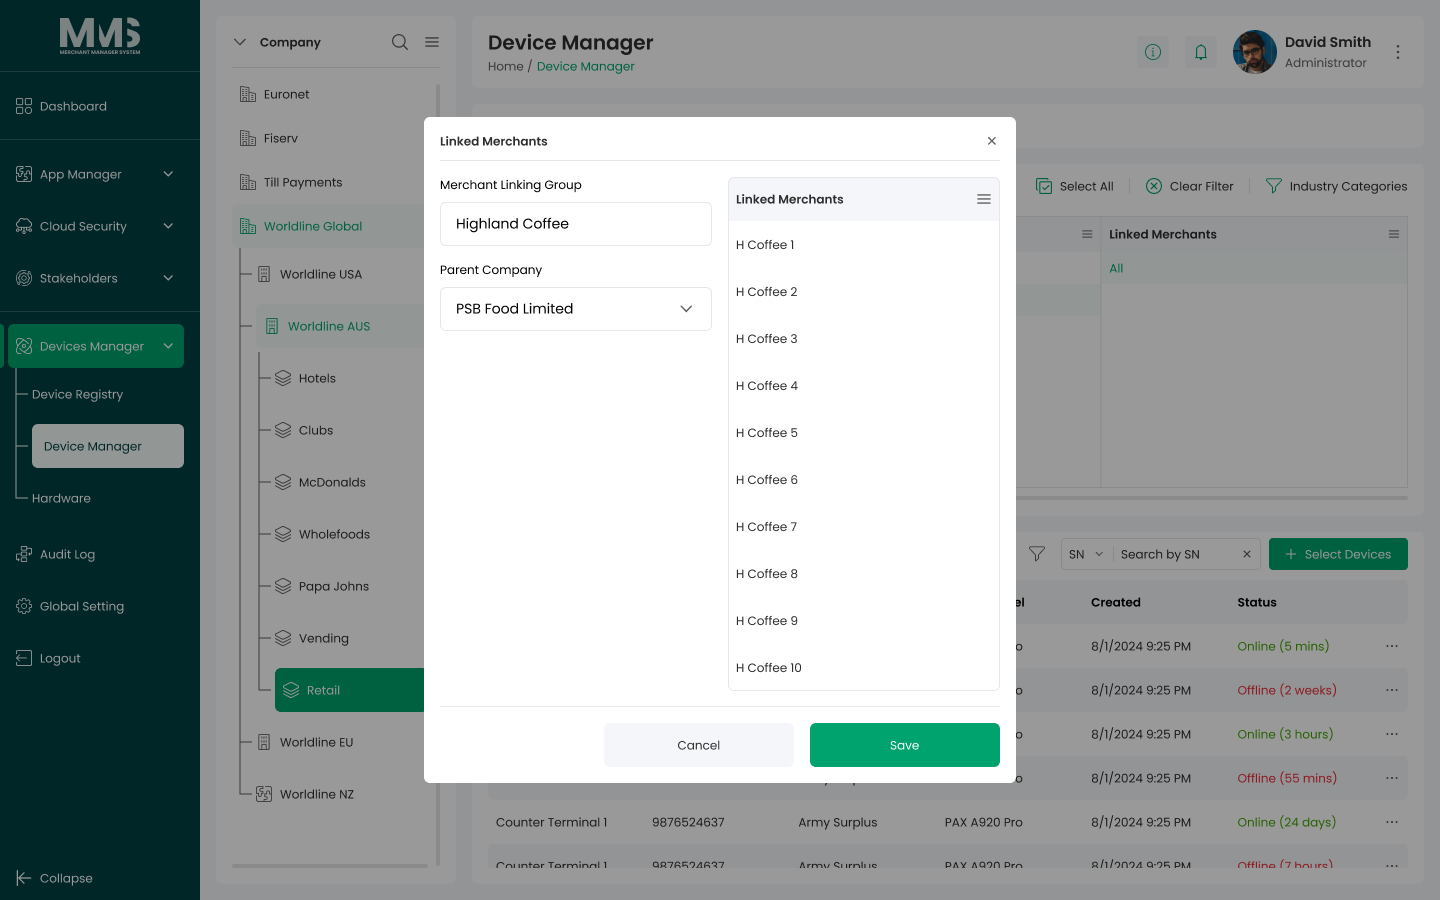This screenshot has height=900, width=1440.
Task: Open row menu for Offline (2 weeks)
Action: coord(1392,690)
